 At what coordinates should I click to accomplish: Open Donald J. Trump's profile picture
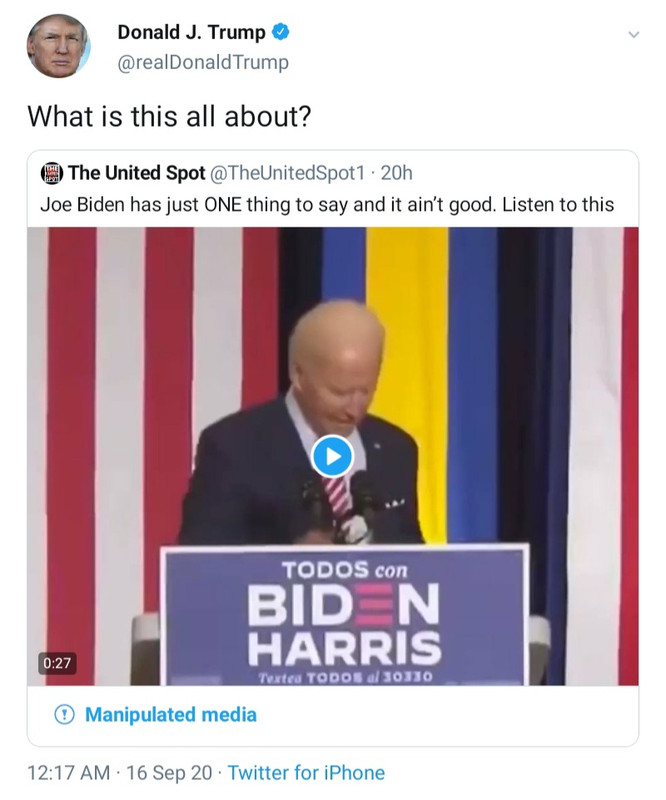click(58, 46)
